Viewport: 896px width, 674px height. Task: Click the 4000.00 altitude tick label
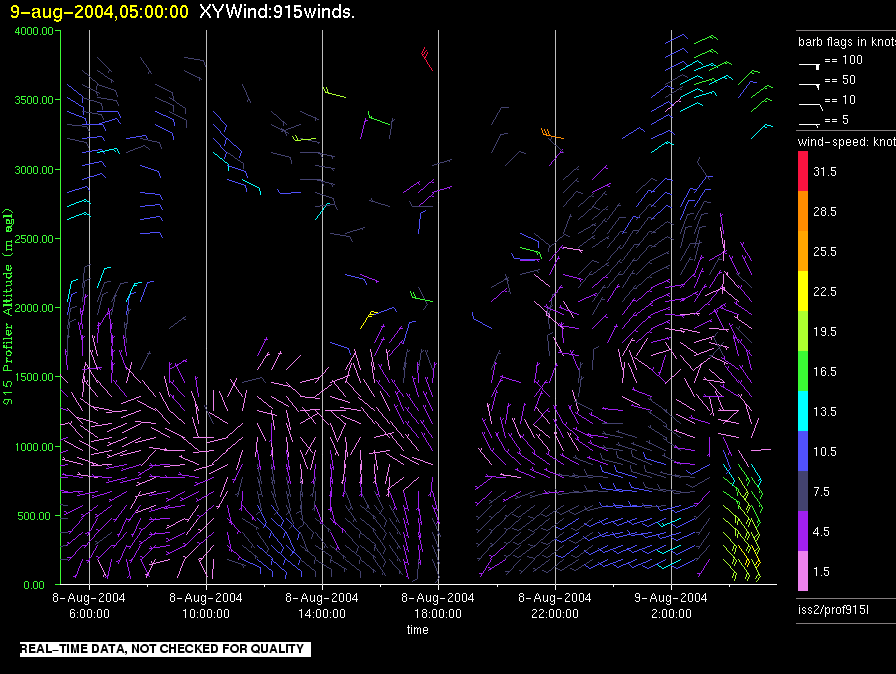[x=34, y=31]
